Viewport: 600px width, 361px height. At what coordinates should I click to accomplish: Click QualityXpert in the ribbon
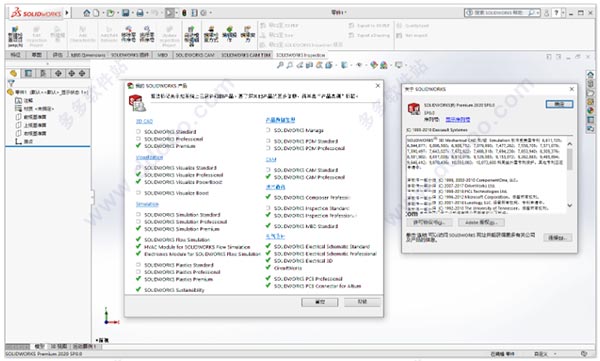(412, 26)
